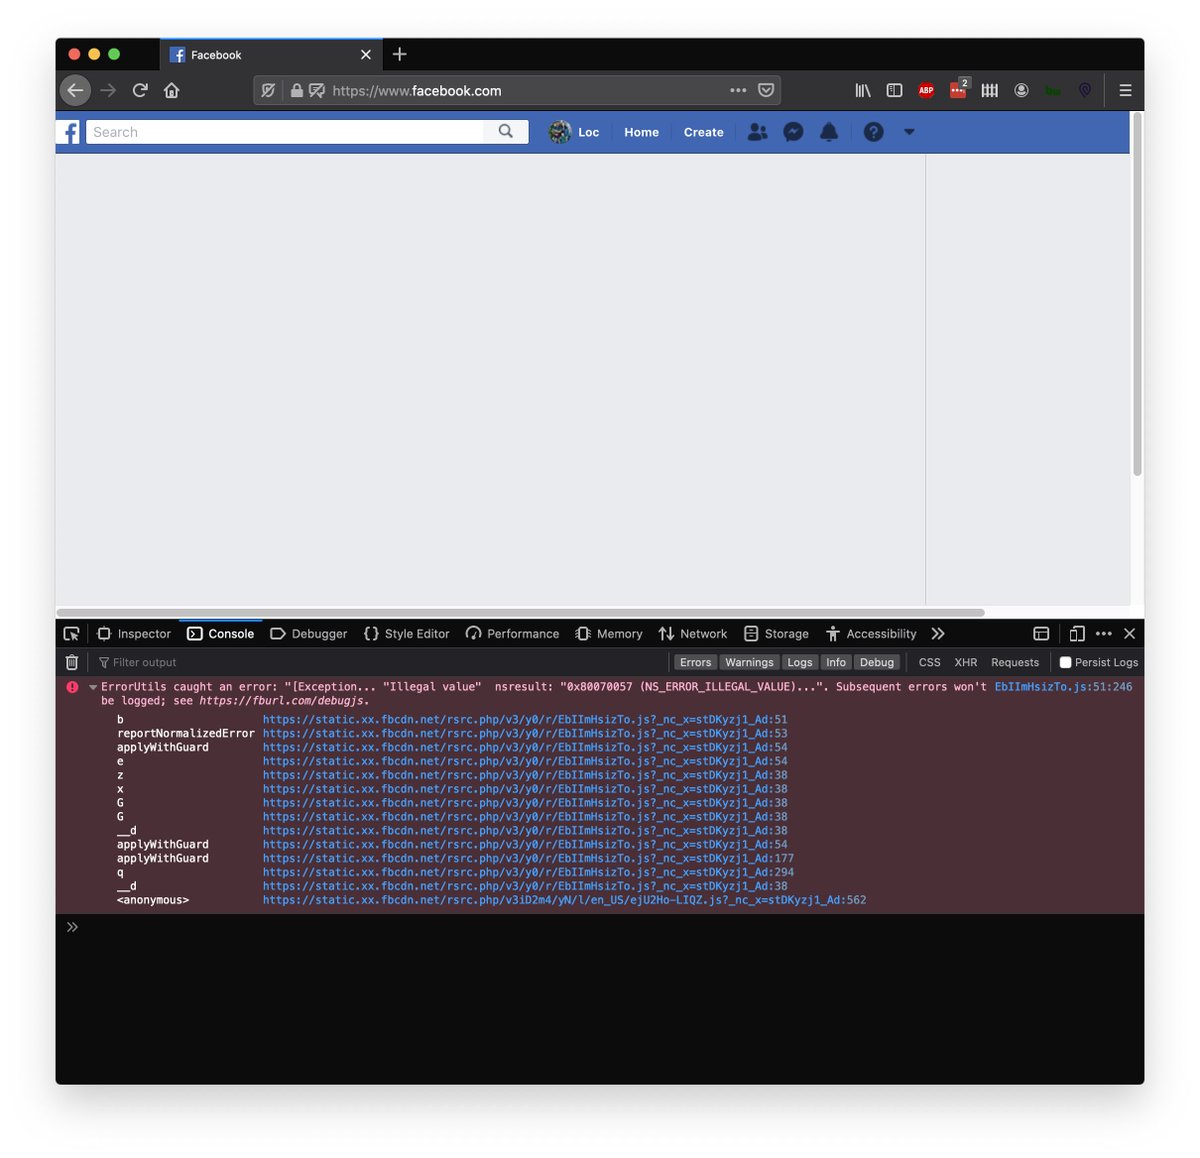Open Facebook Messenger icon
This screenshot has height=1158, width=1200.
pos(793,132)
